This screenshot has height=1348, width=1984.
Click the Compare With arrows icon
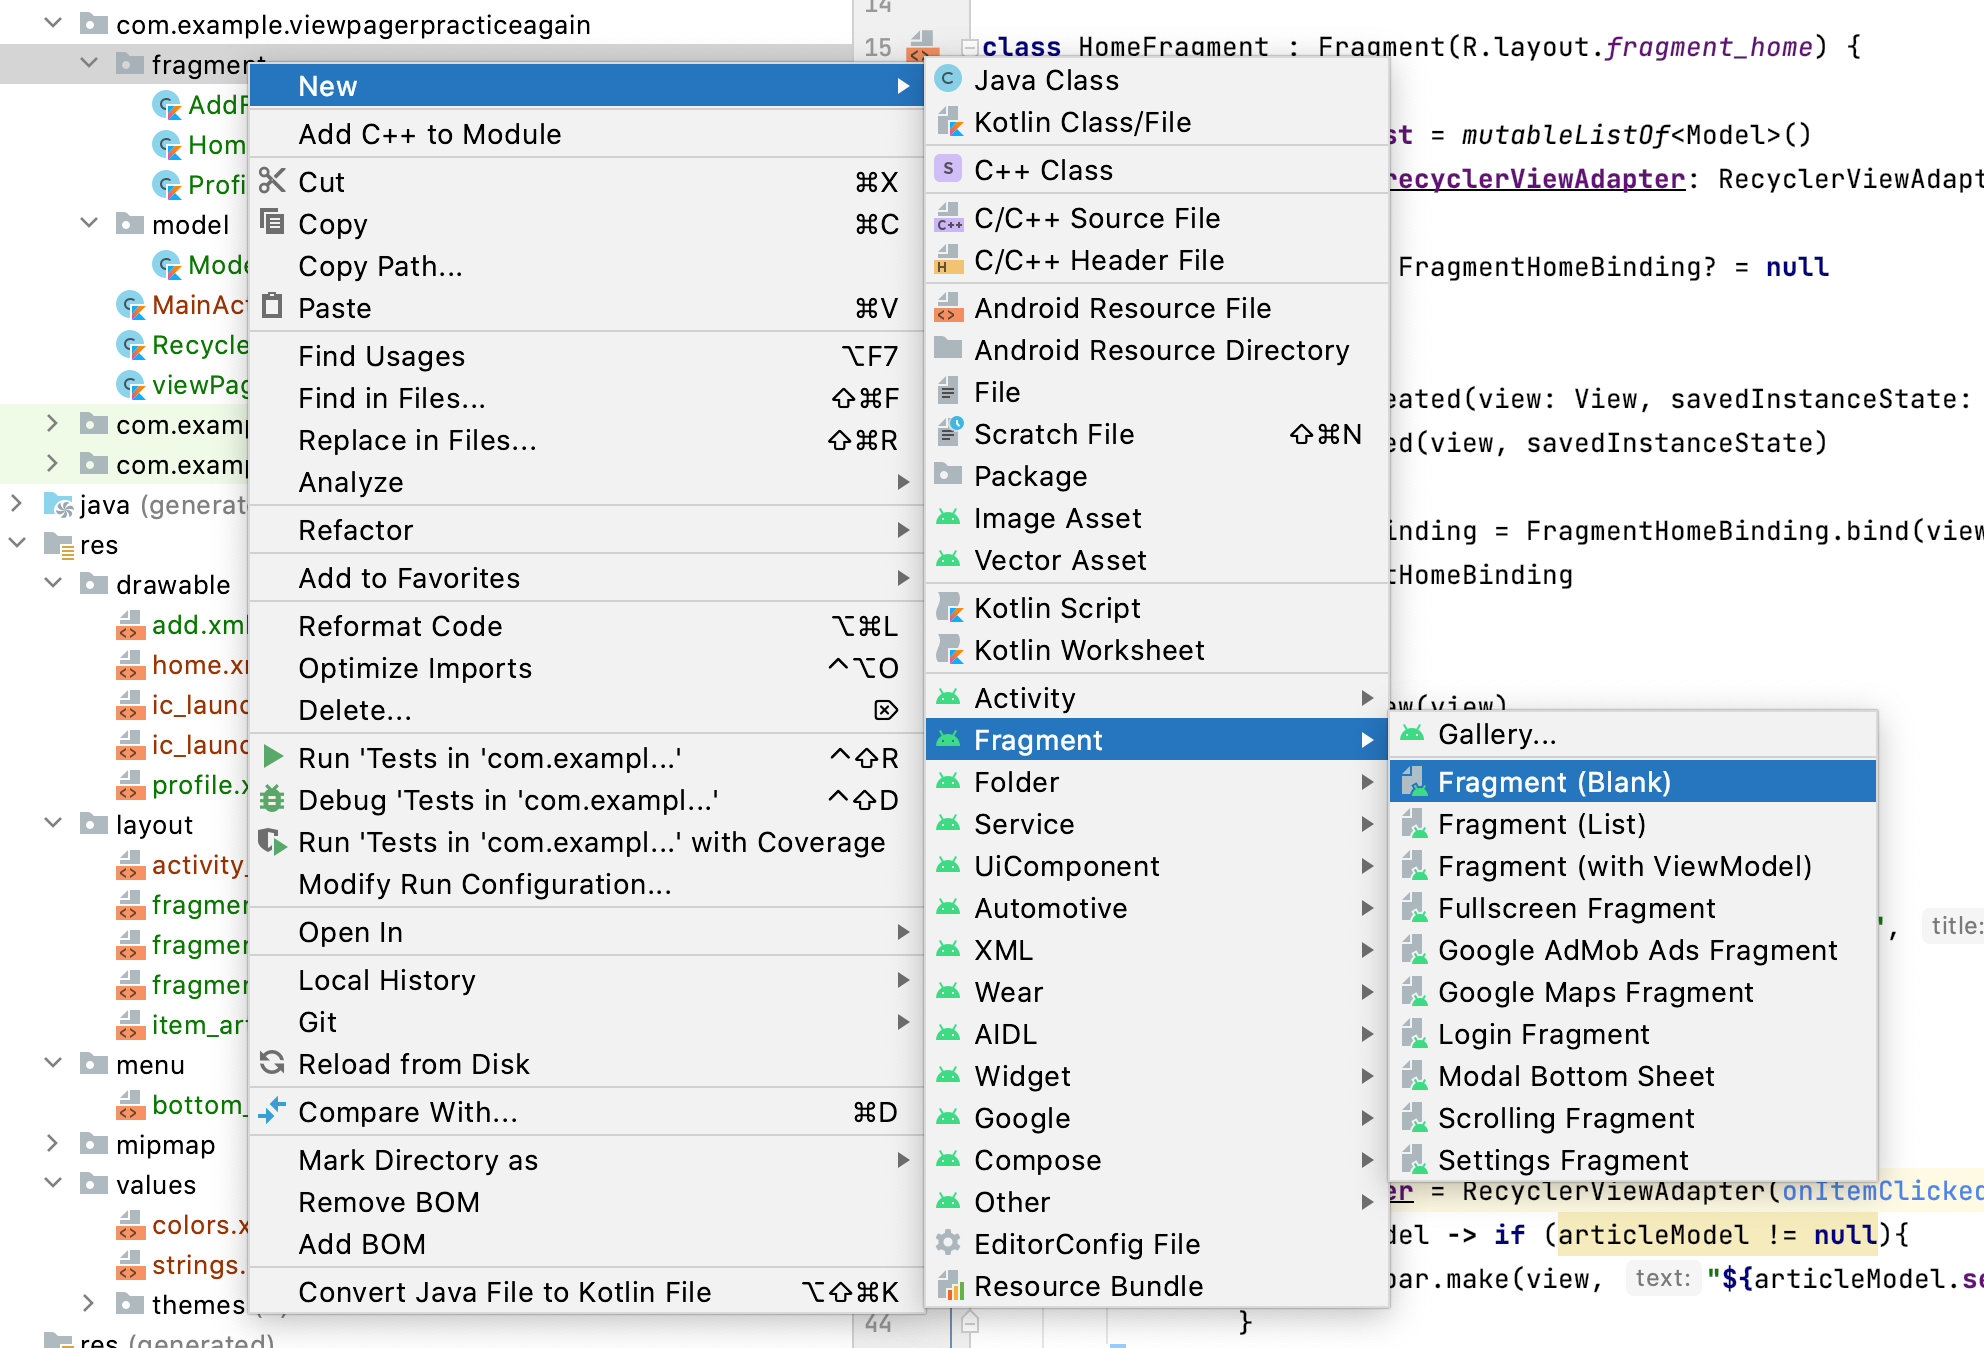[272, 1111]
